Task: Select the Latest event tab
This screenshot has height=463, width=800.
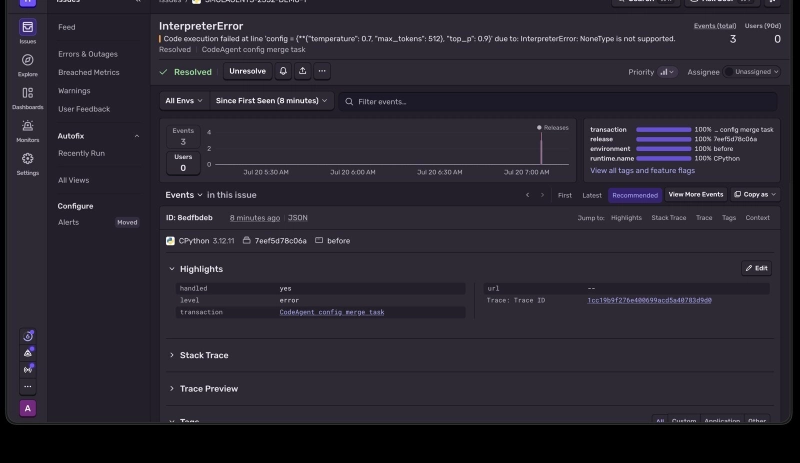Action: click(x=592, y=195)
